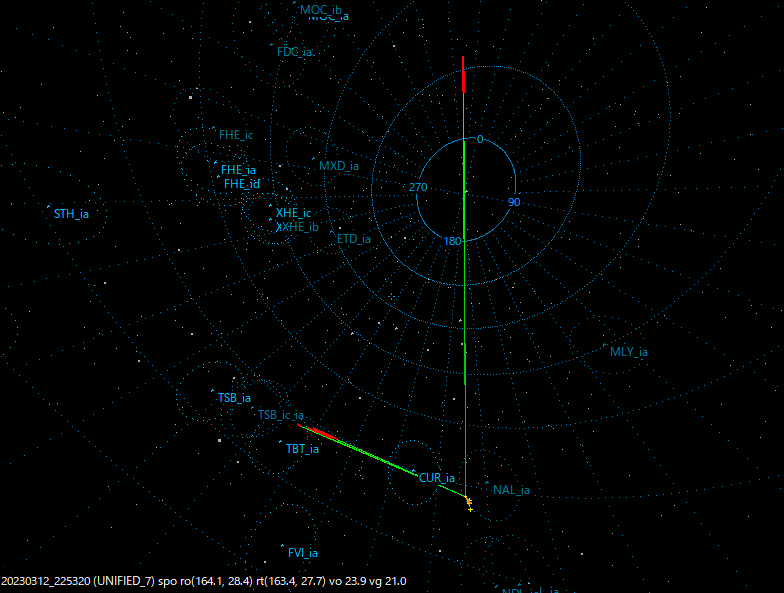Select the FDC_ia shower label
The height and width of the screenshot is (593, 784).
[x=295, y=51]
